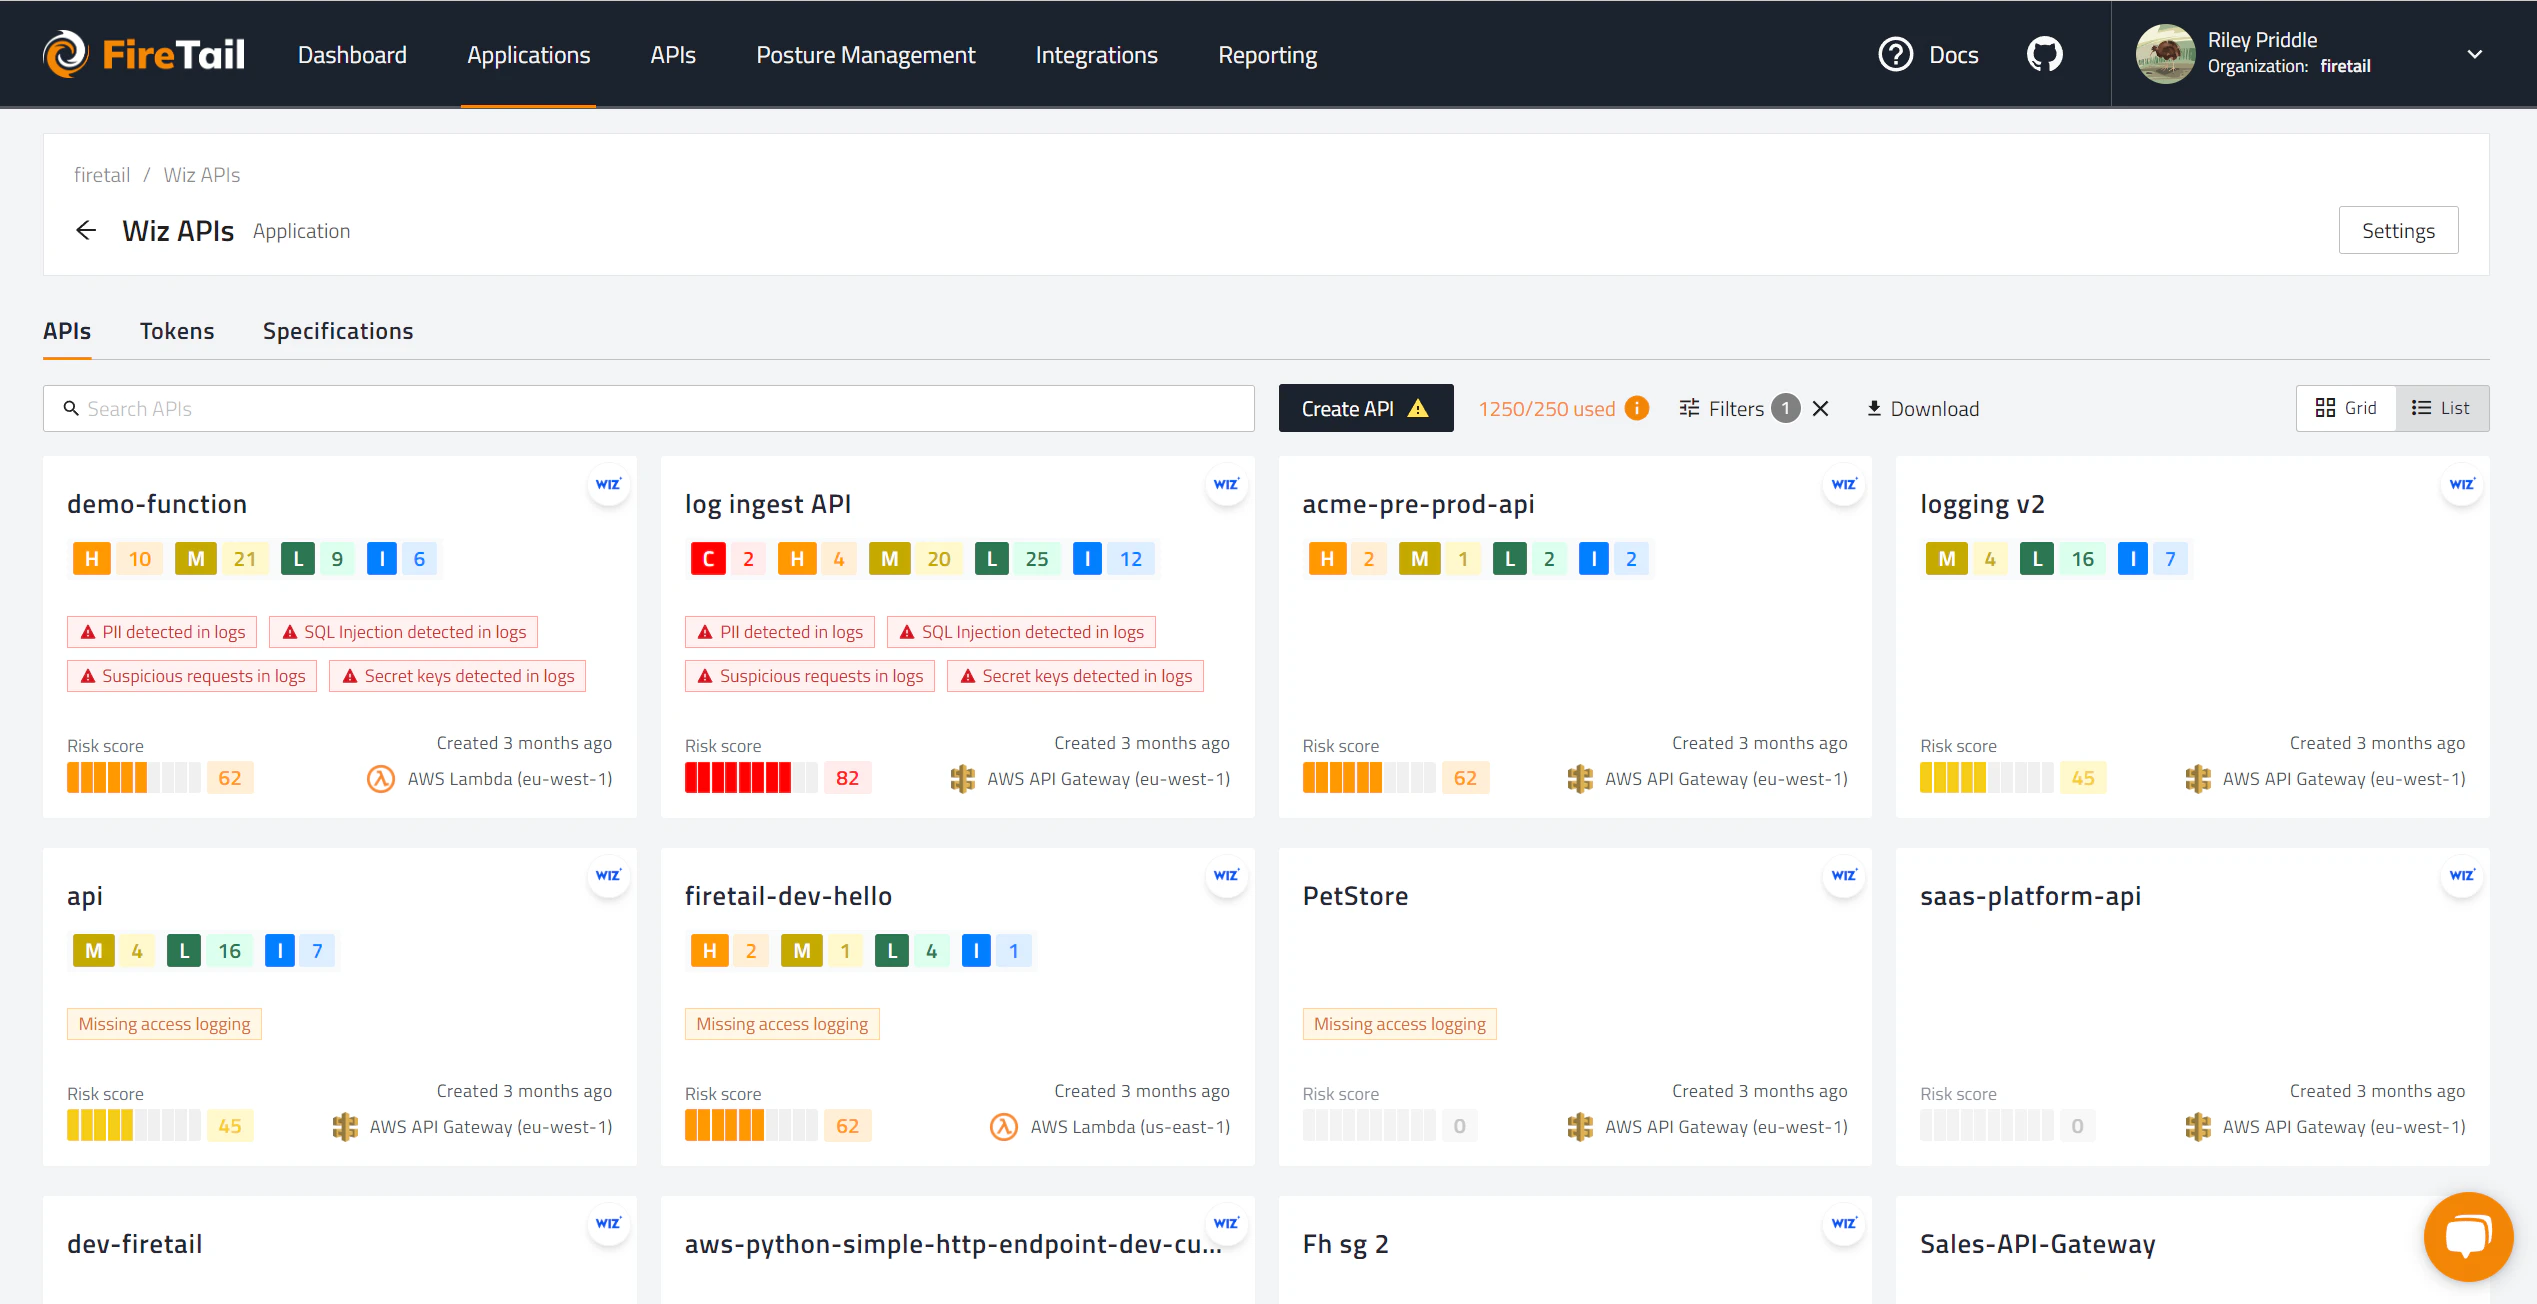Viewport: 2537px width, 1304px height.
Task: Click the Wiz badge on log ingest API card
Action: [x=1226, y=484]
